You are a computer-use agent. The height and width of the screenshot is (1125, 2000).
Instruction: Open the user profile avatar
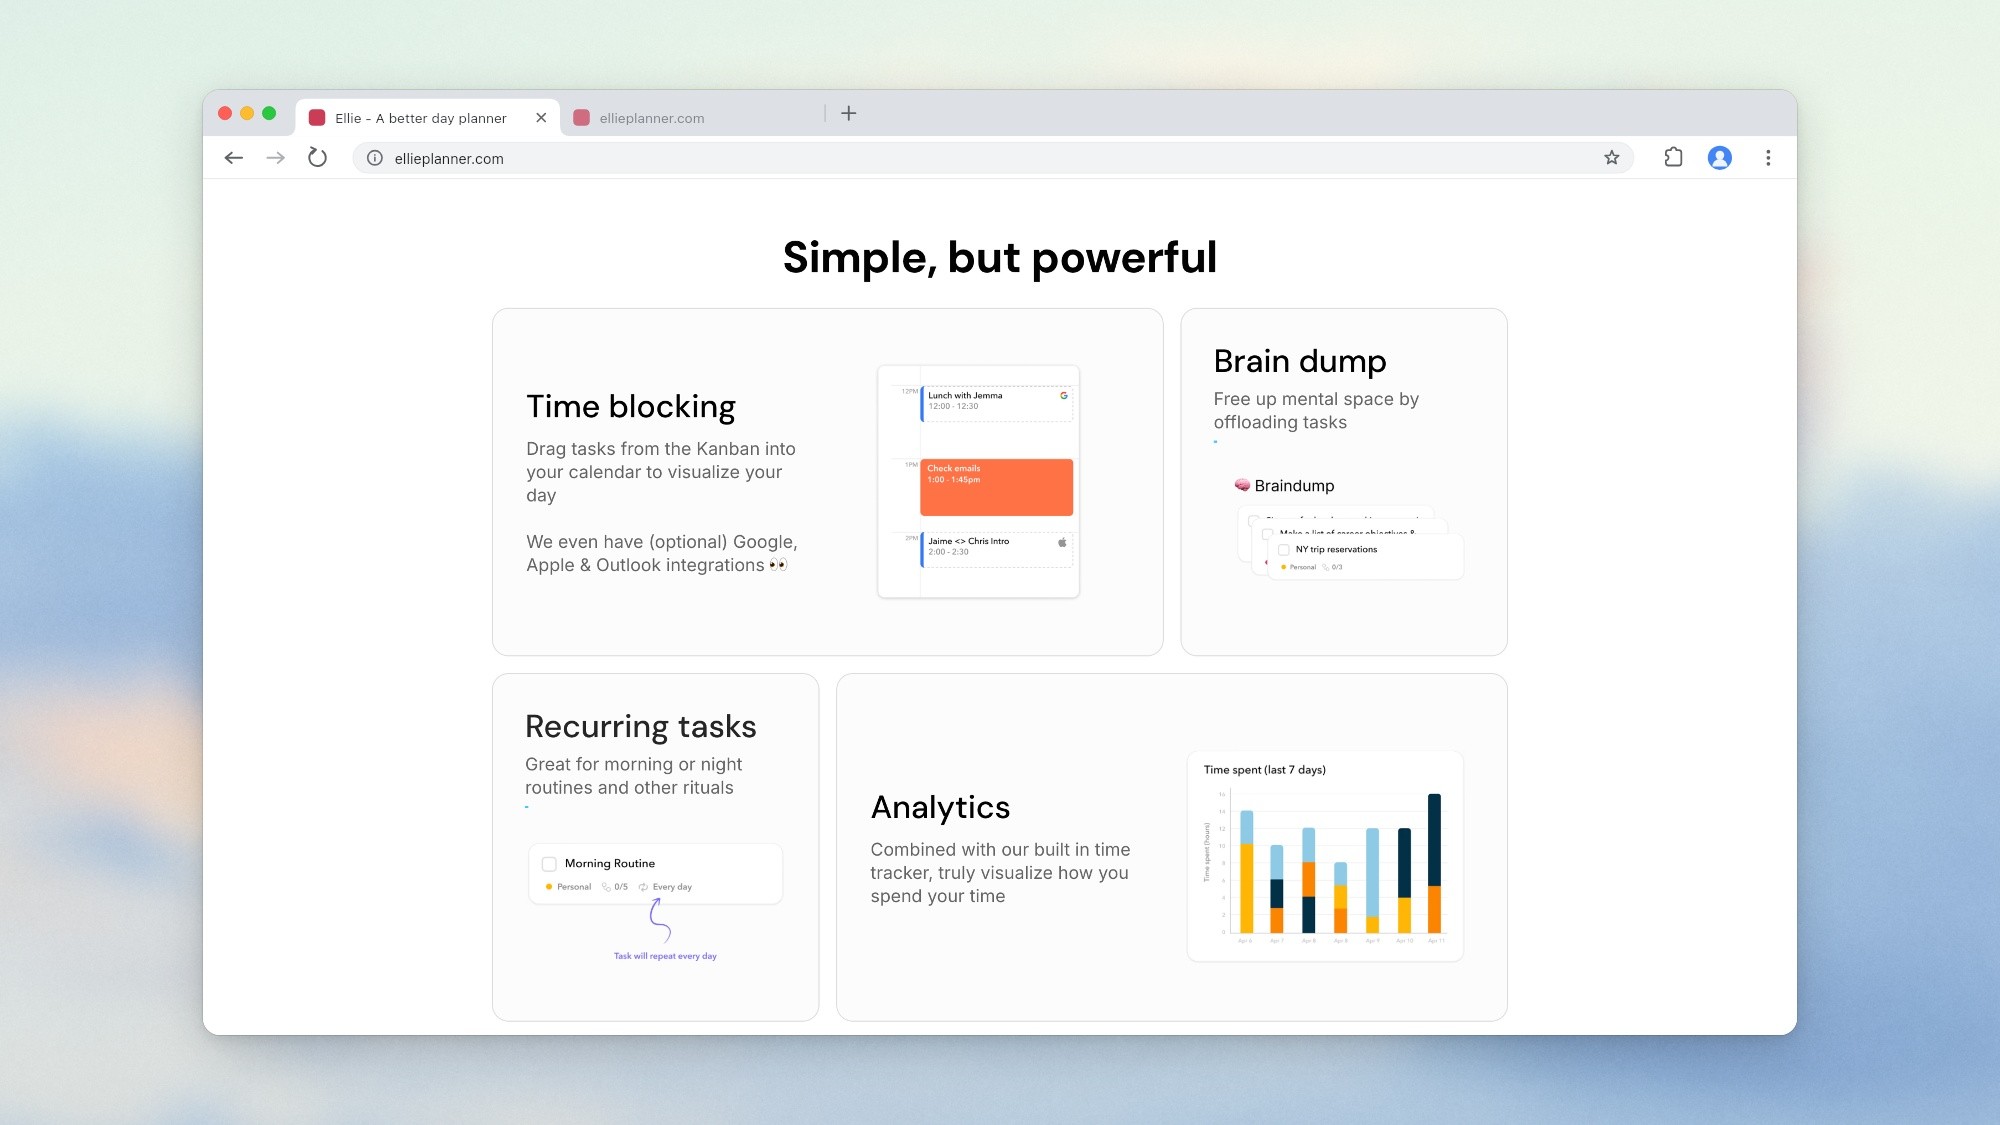pyautogui.click(x=1720, y=158)
